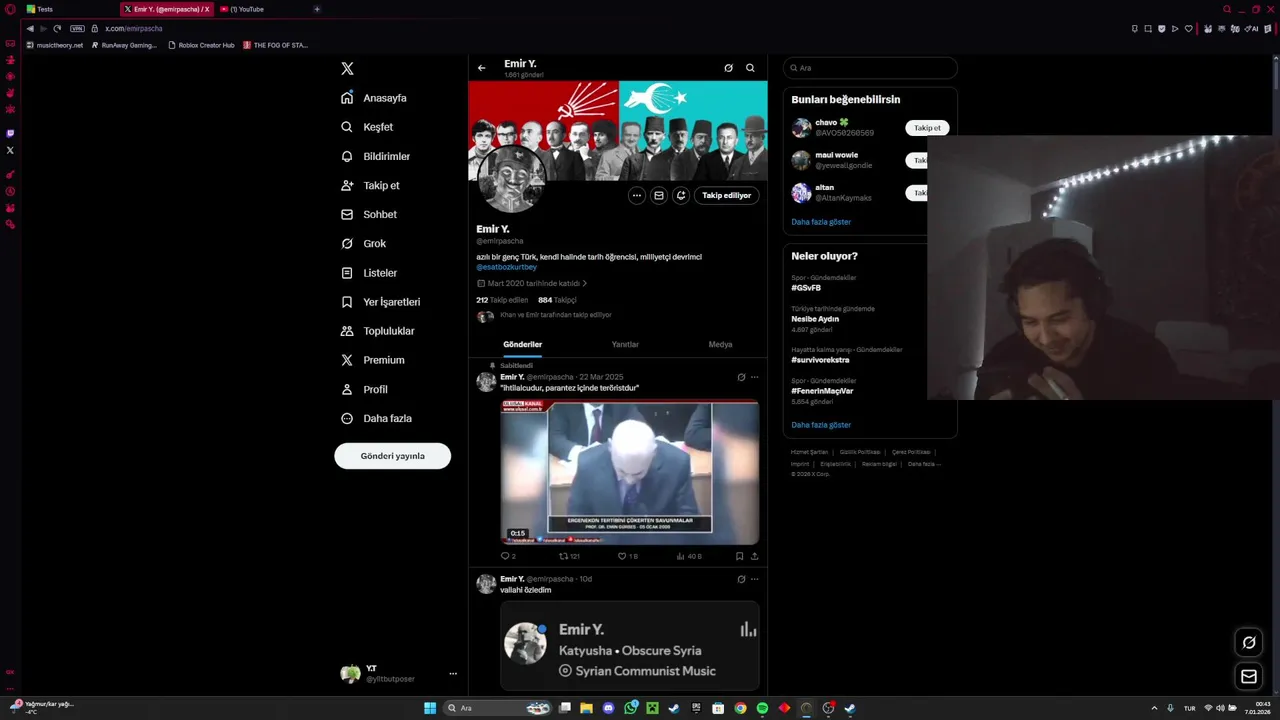This screenshot has height=720, width=1280.
Task: Click Daha fazla göster under suggestions
Action: click(x=821, y=222)
